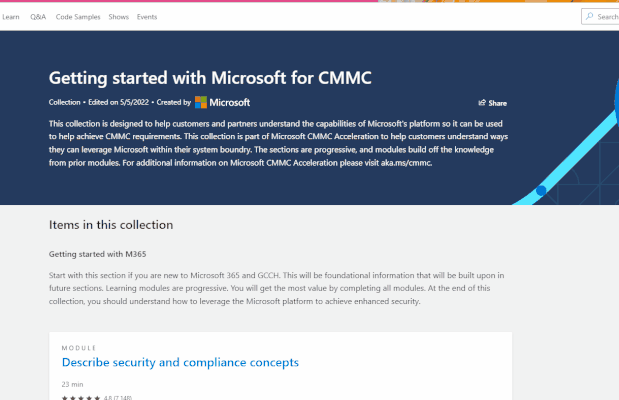
Task: Click the search magnifier icon
Action: (x=589, y=16)
